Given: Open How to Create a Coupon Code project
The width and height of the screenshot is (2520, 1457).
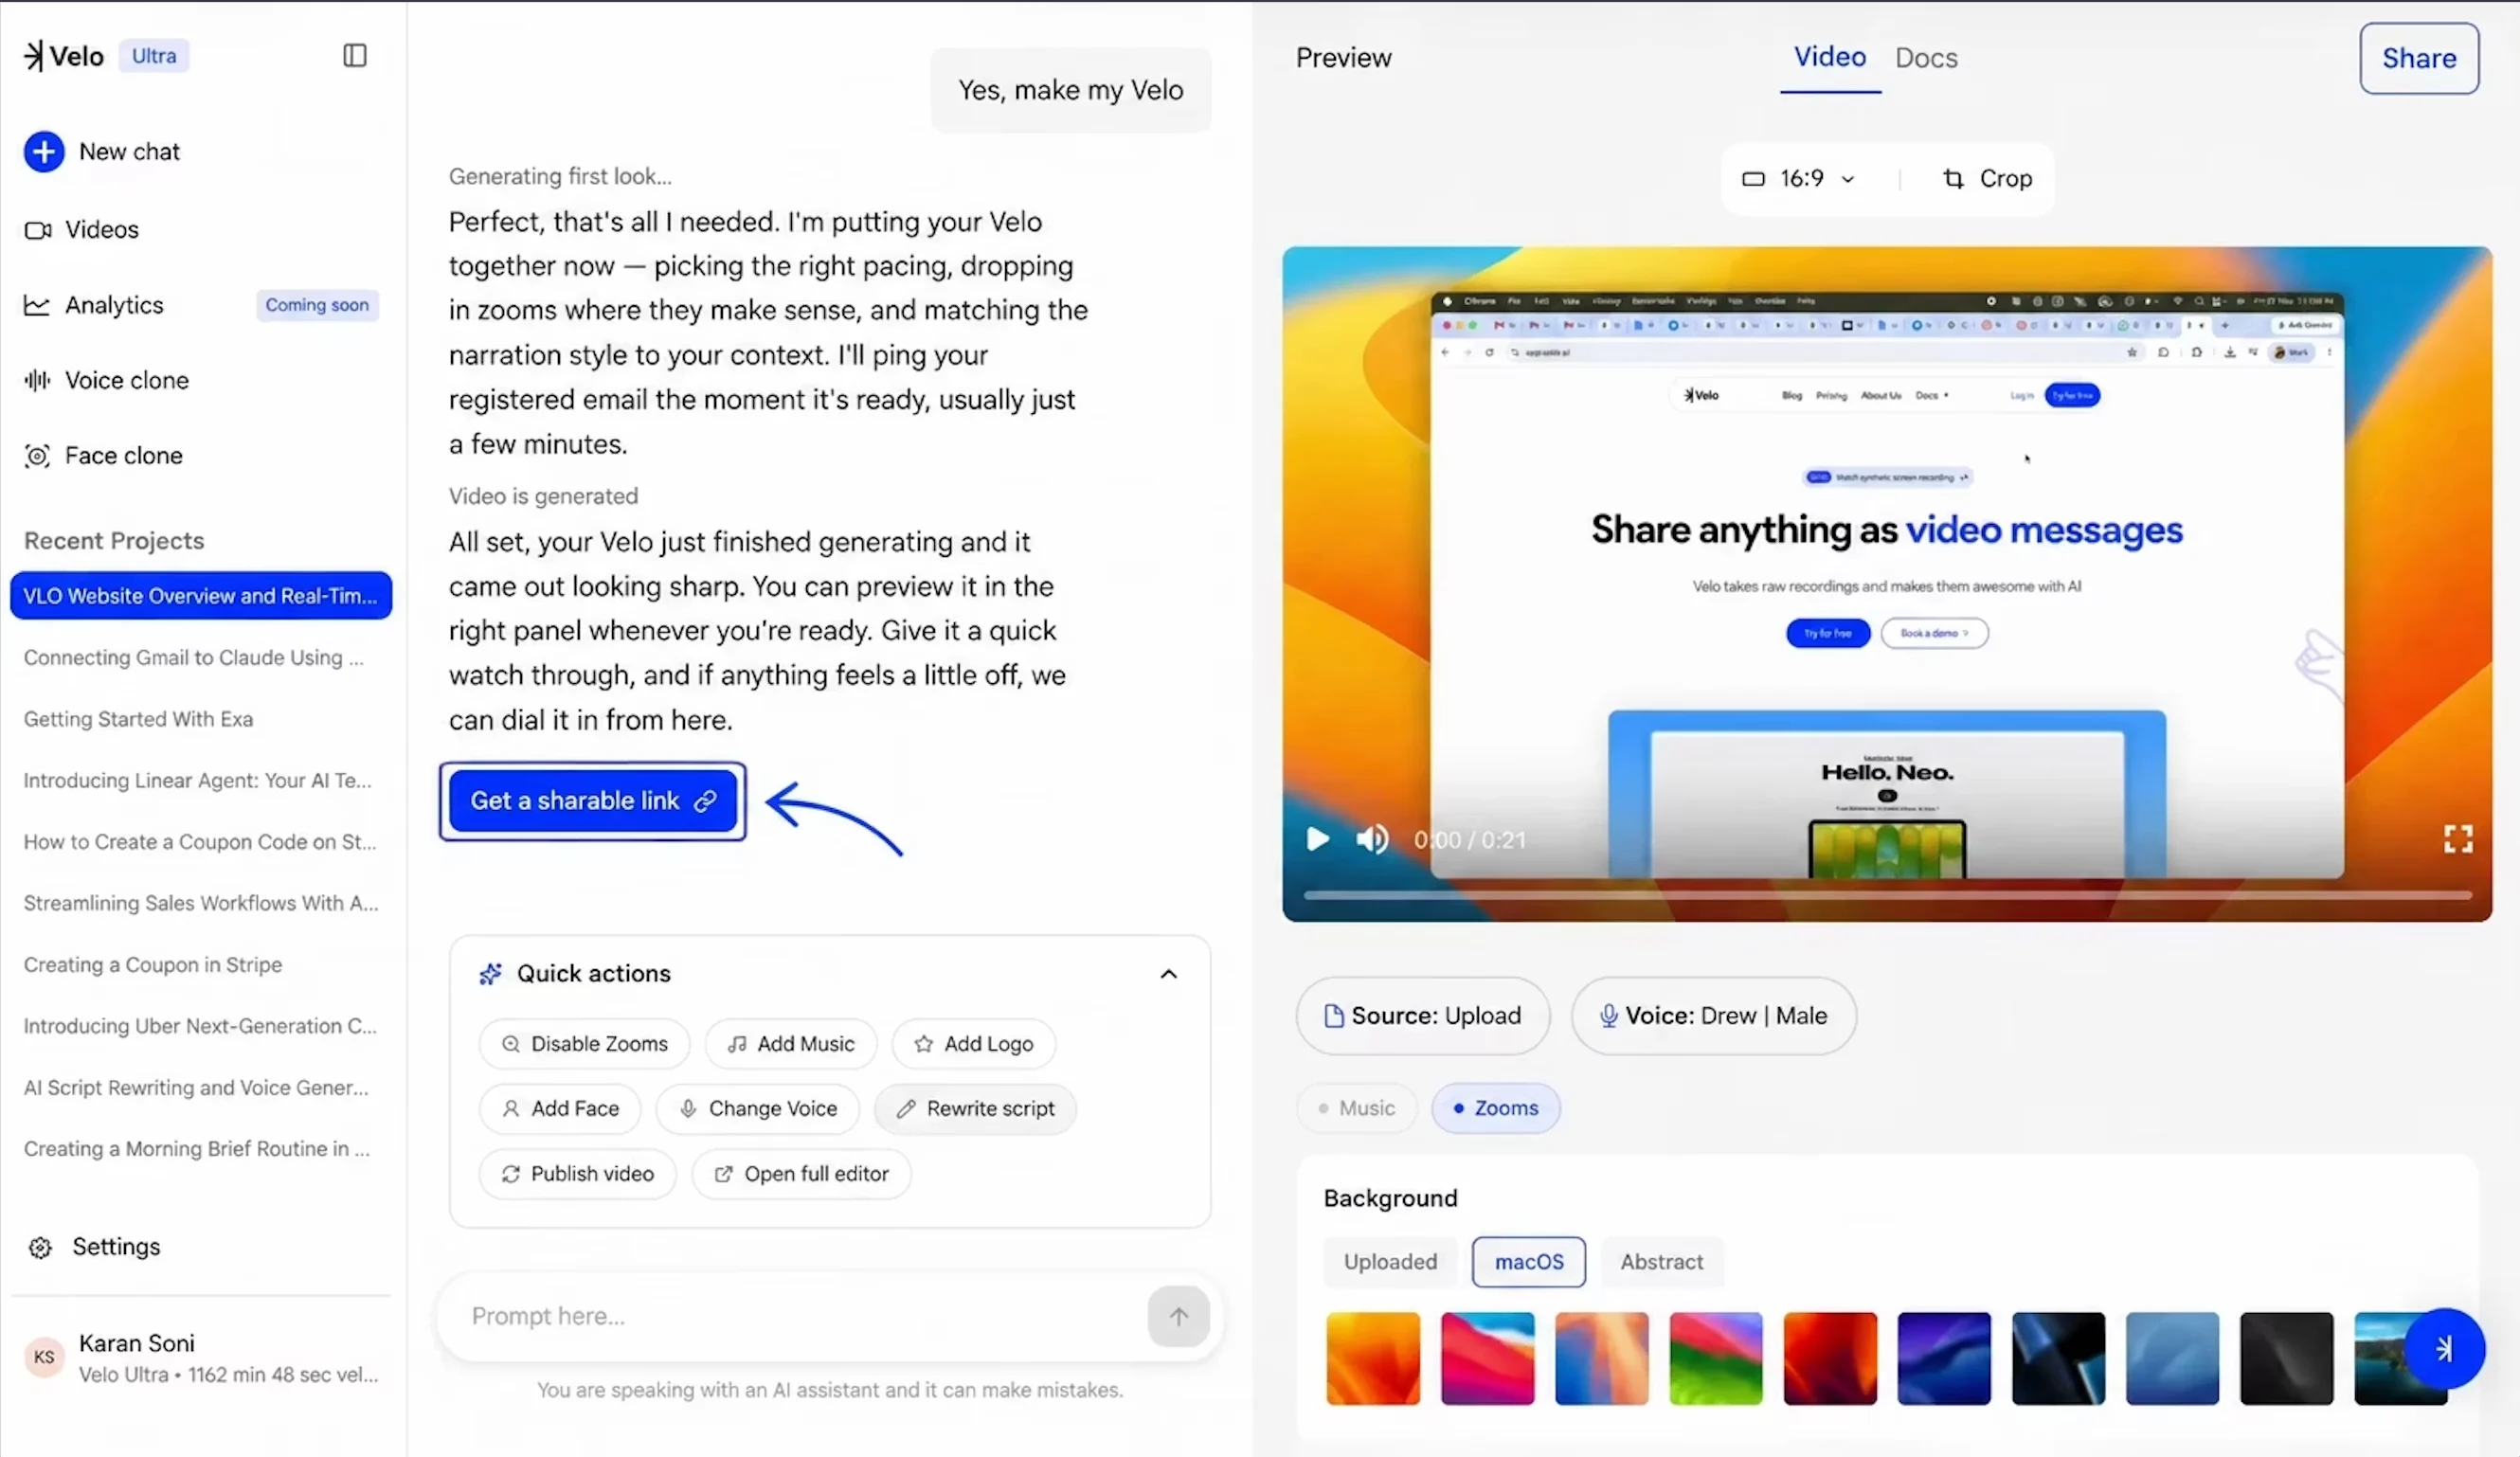Looking at the screenshot, I should point(201,842).
